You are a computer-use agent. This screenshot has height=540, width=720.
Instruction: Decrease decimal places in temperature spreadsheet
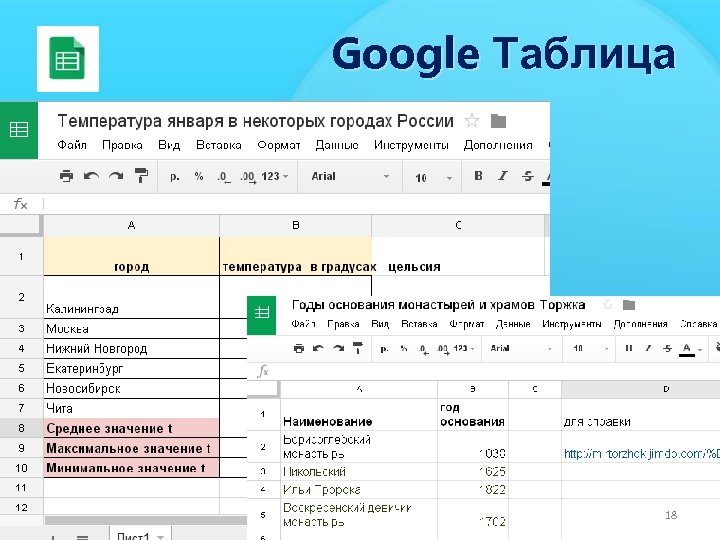(x=224, y=177)
